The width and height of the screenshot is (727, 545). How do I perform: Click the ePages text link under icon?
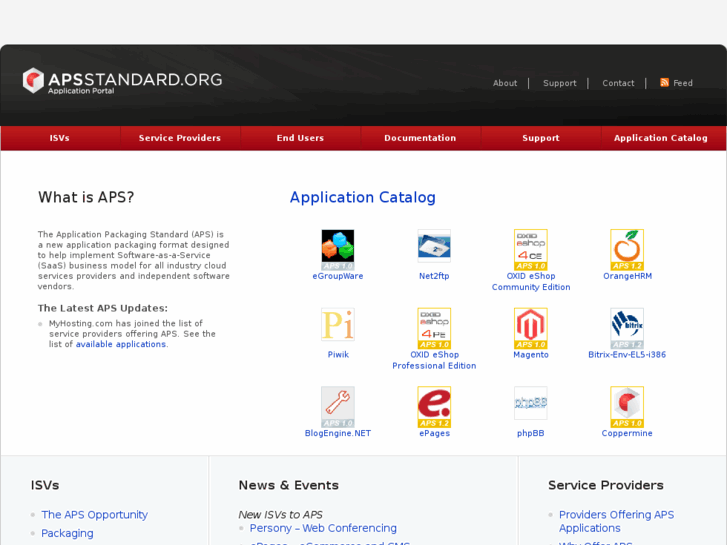(x=434, y=433)
